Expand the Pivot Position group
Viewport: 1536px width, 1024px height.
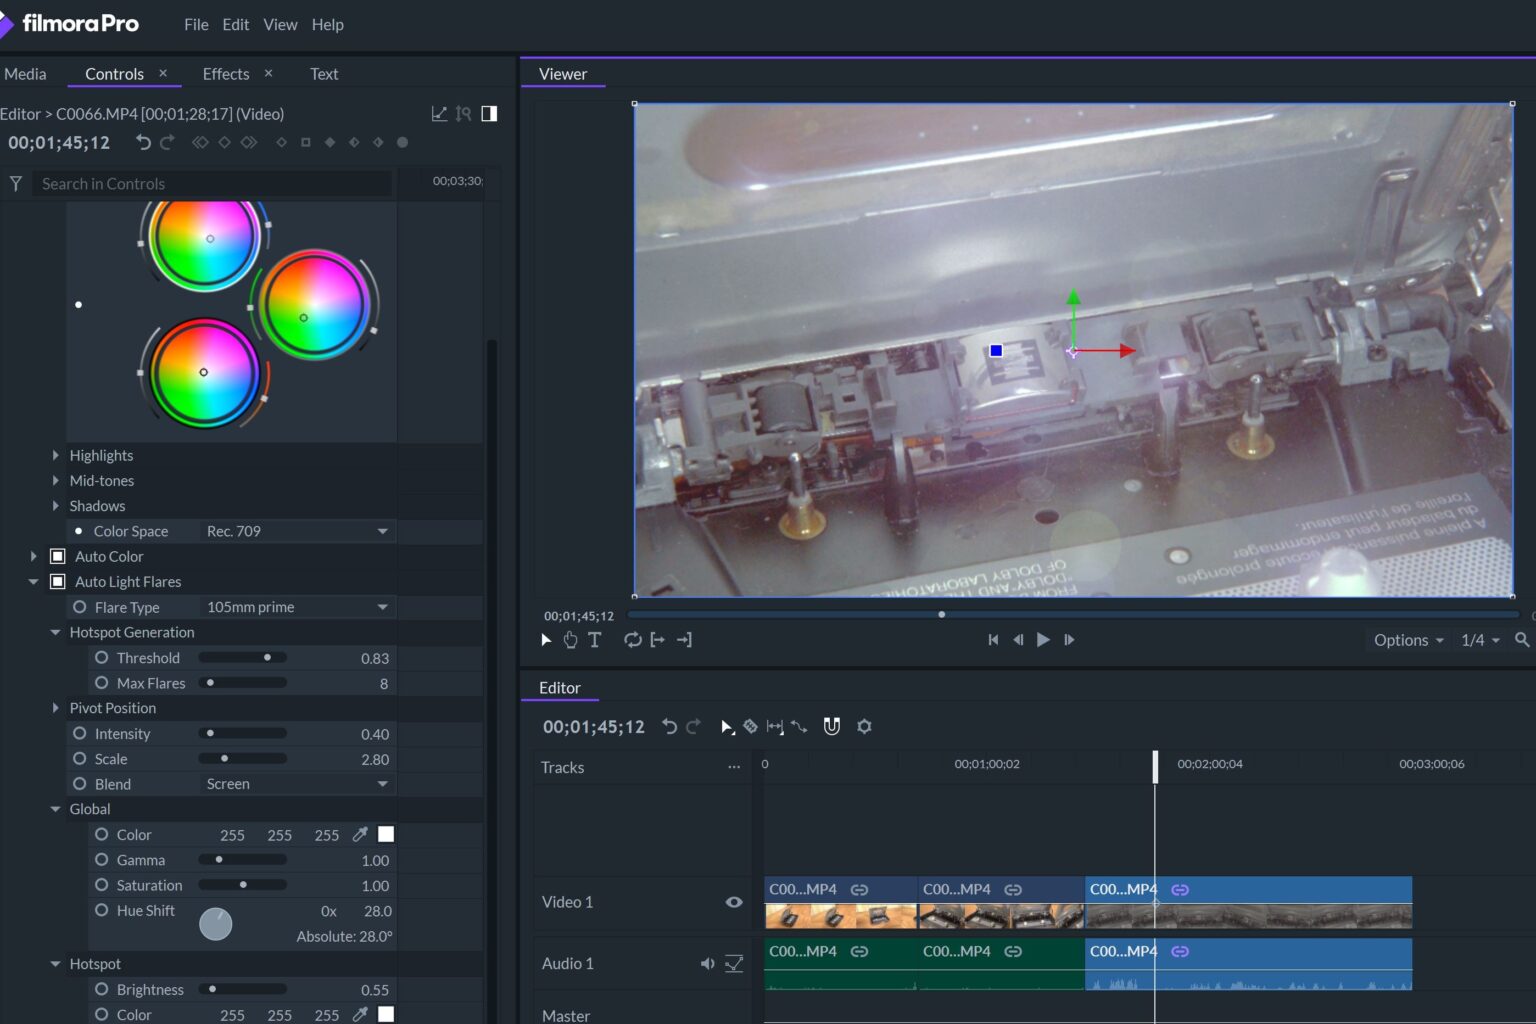56,708
